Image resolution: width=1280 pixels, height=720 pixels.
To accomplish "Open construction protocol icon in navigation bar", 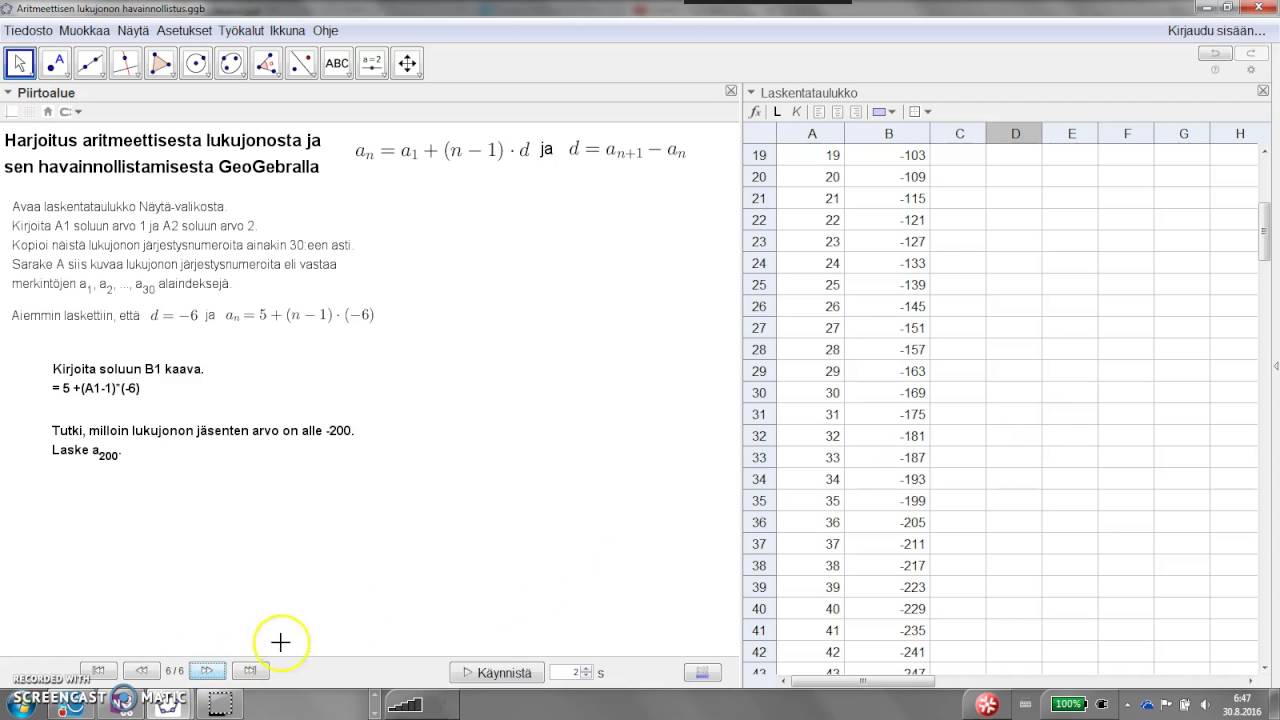I will (x=702, y=673).
